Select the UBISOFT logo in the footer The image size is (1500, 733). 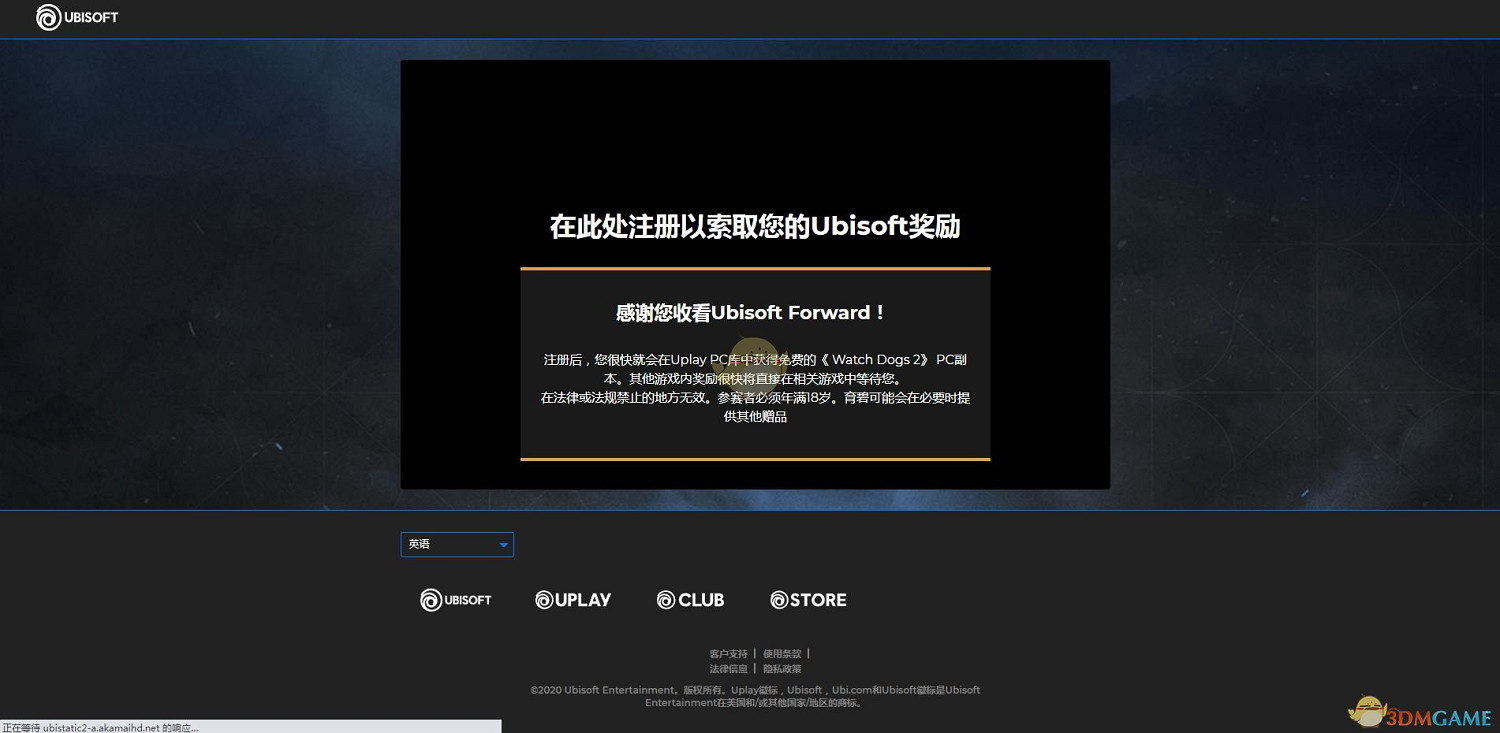tap(456, 599)
